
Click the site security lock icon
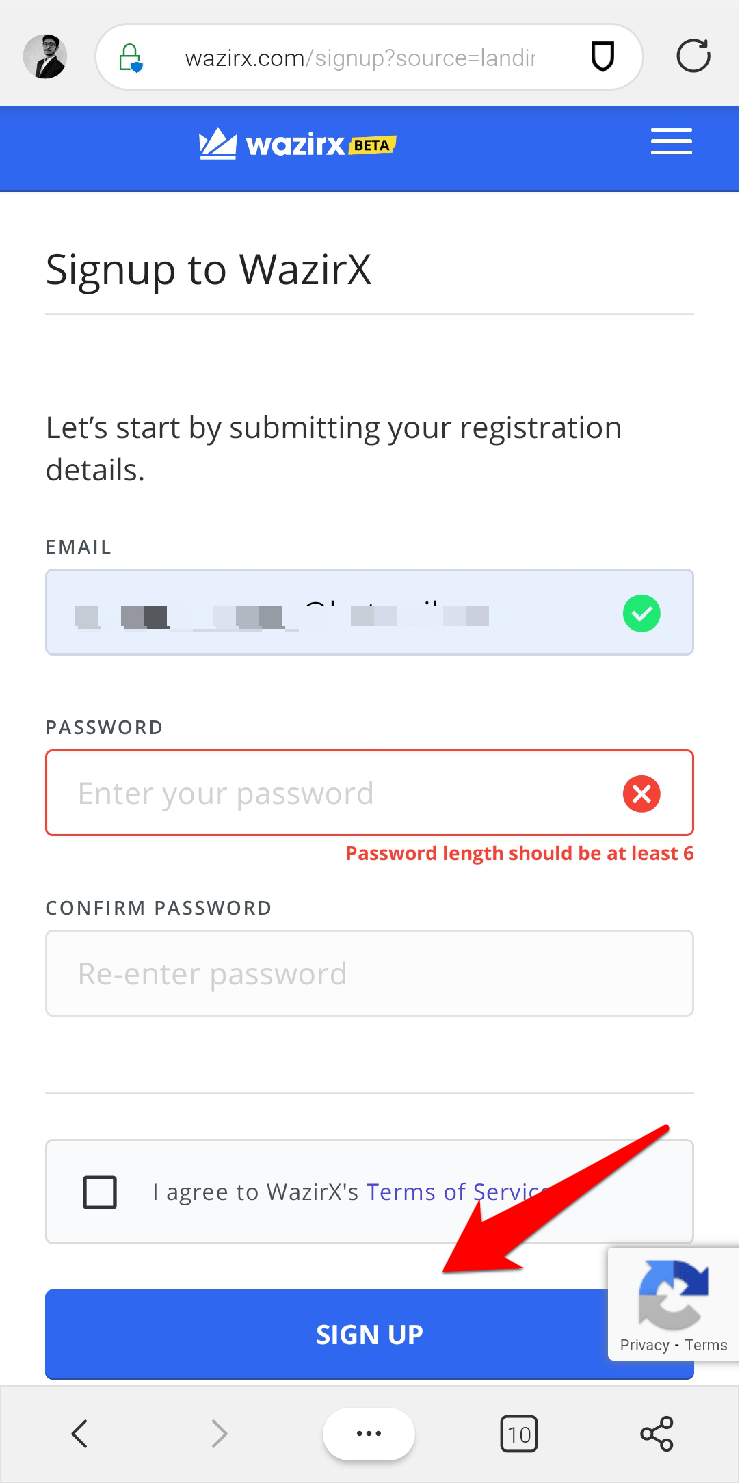point(131,57)
